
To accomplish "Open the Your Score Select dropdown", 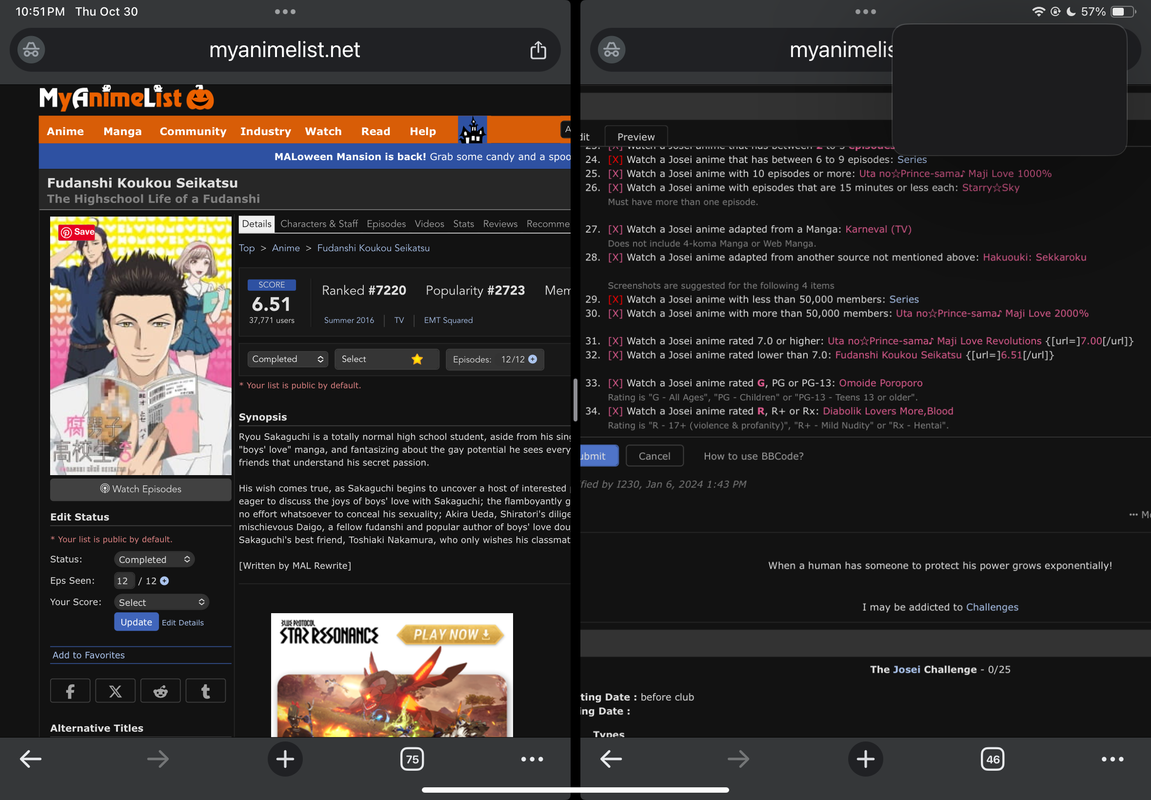I will 161,602.
